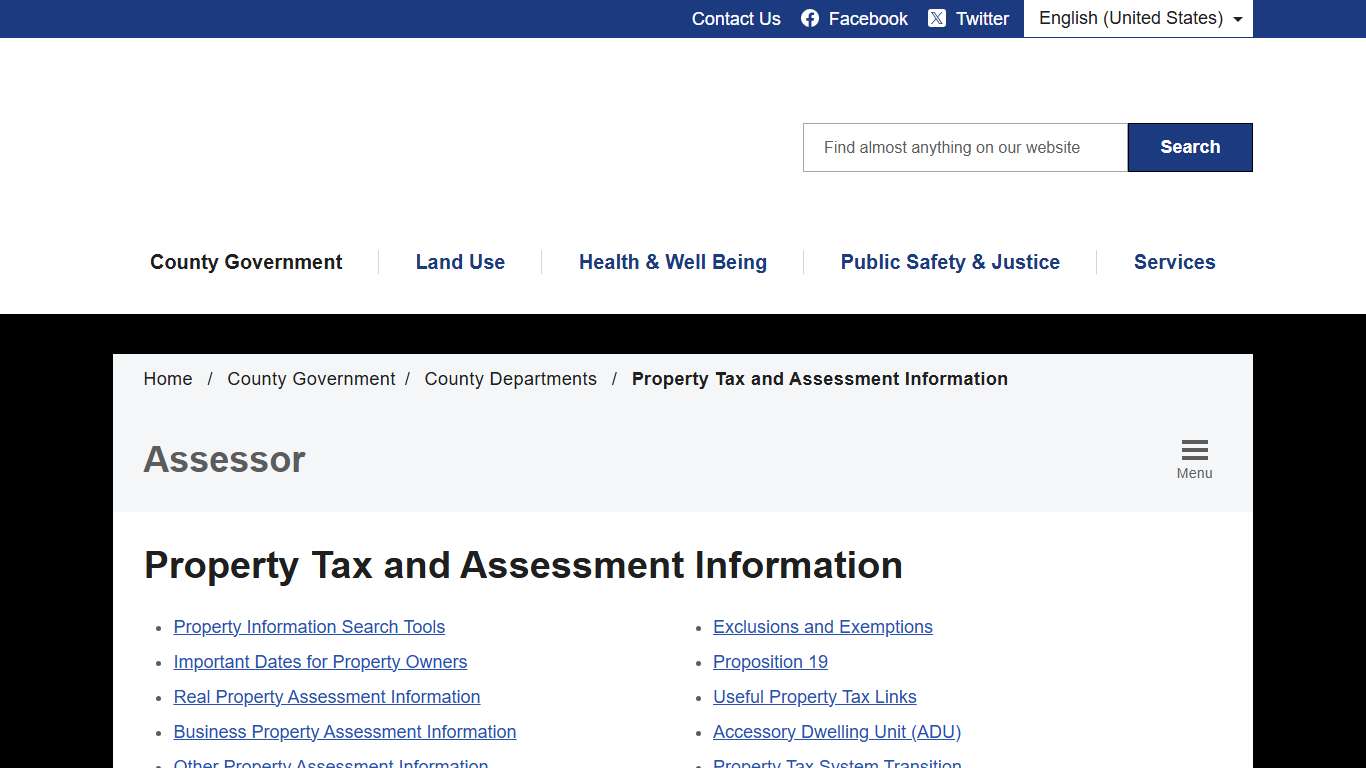Open Accessory Dwelling Unit (ADU) information
The height and width of the screenshot is (768, 1366).
[x=836, y=732]
